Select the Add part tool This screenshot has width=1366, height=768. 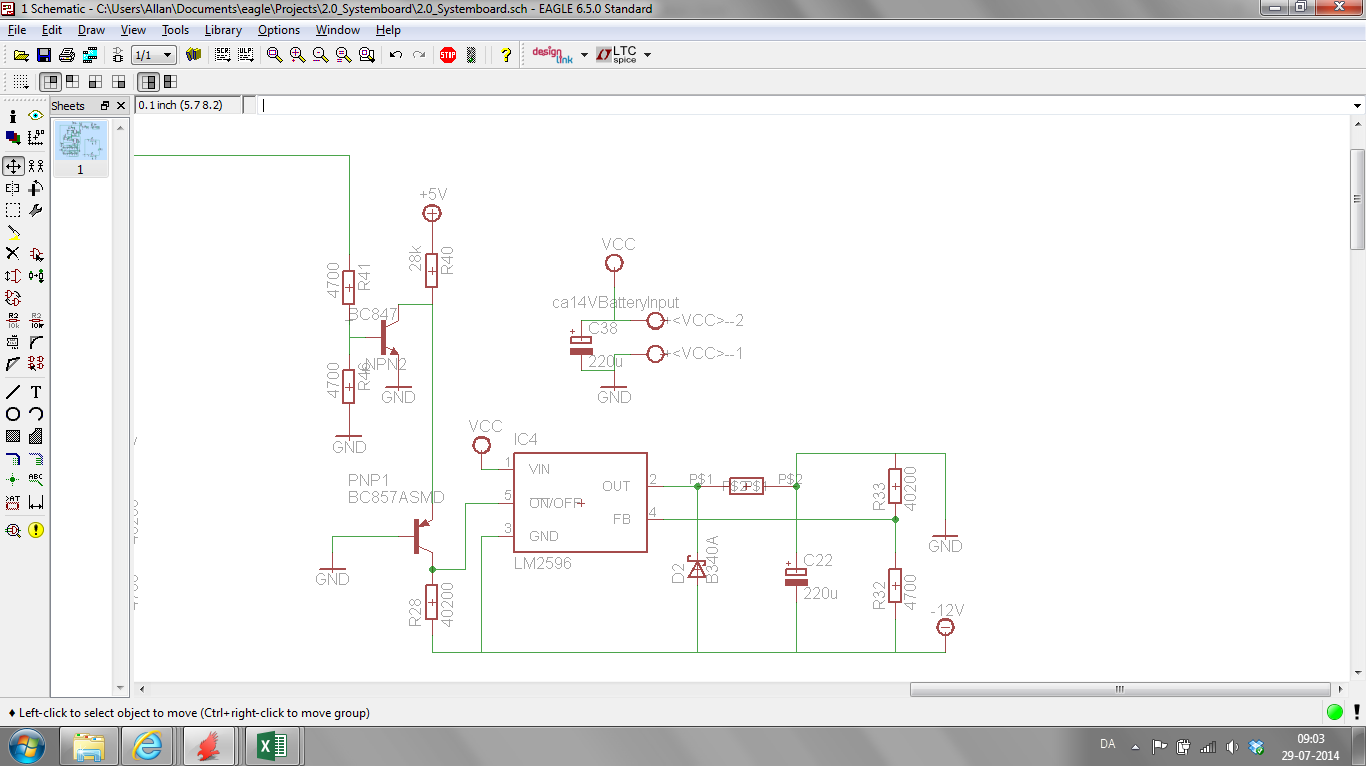coord(36,254)
